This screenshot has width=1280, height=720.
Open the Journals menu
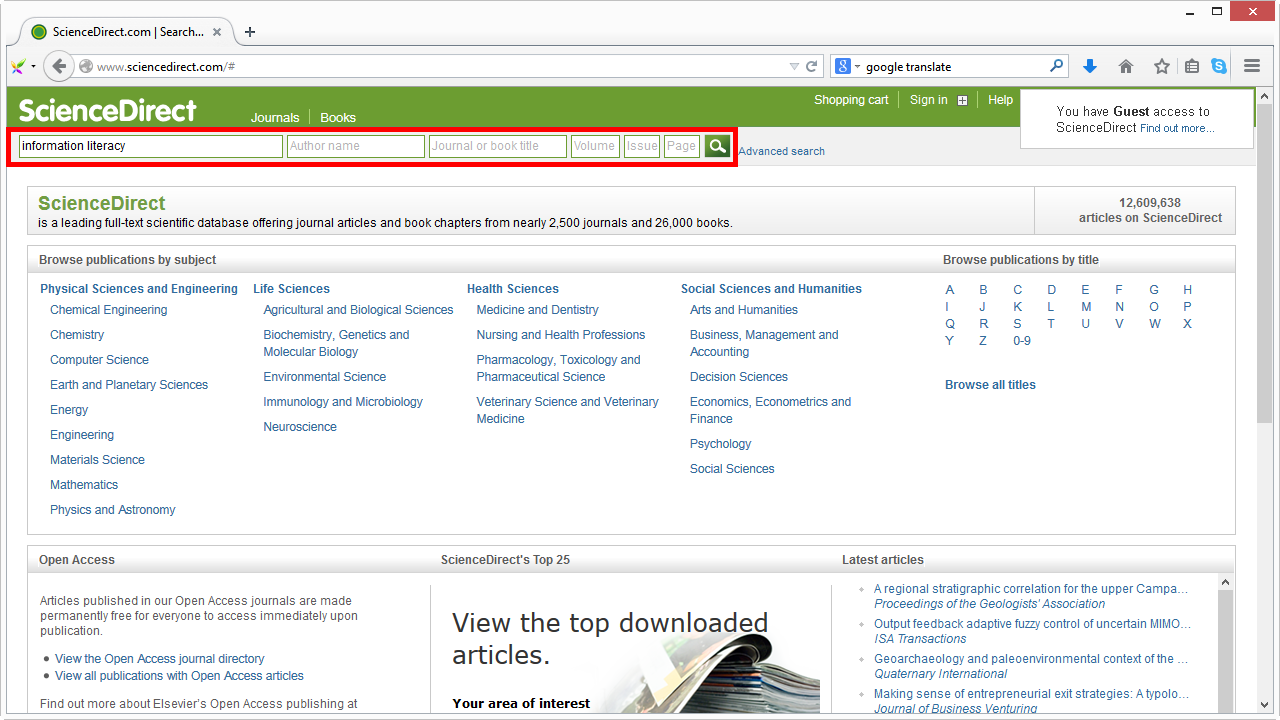275,117
